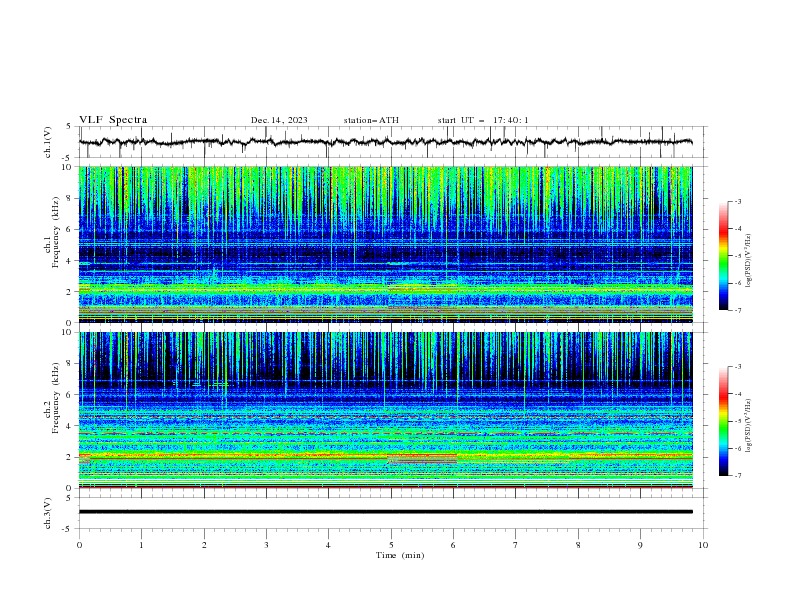The width and height of the screenshot is (792, 612).
Task: Click the log(PSD) label of ch.1 colorbar
Action: click(x=748, y=261)
